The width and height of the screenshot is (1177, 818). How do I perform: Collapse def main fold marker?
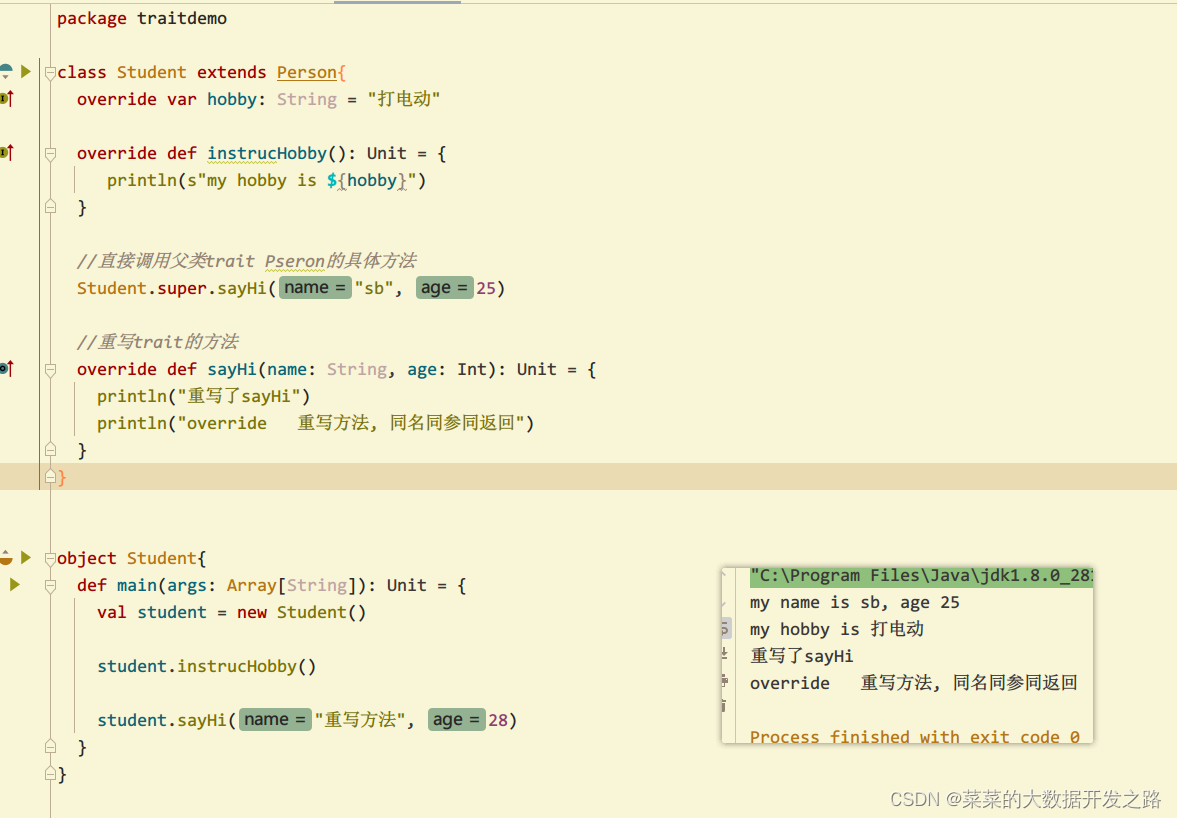(x=50, y=586)
